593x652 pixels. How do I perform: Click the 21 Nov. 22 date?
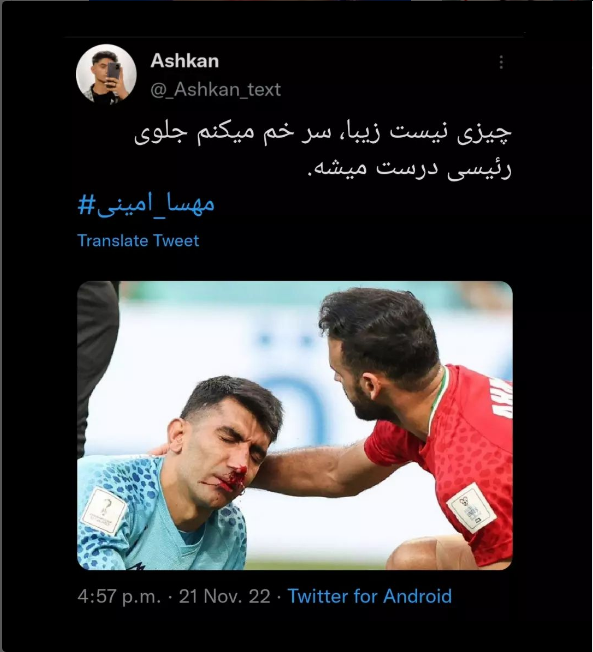click(x=225, y=596)
